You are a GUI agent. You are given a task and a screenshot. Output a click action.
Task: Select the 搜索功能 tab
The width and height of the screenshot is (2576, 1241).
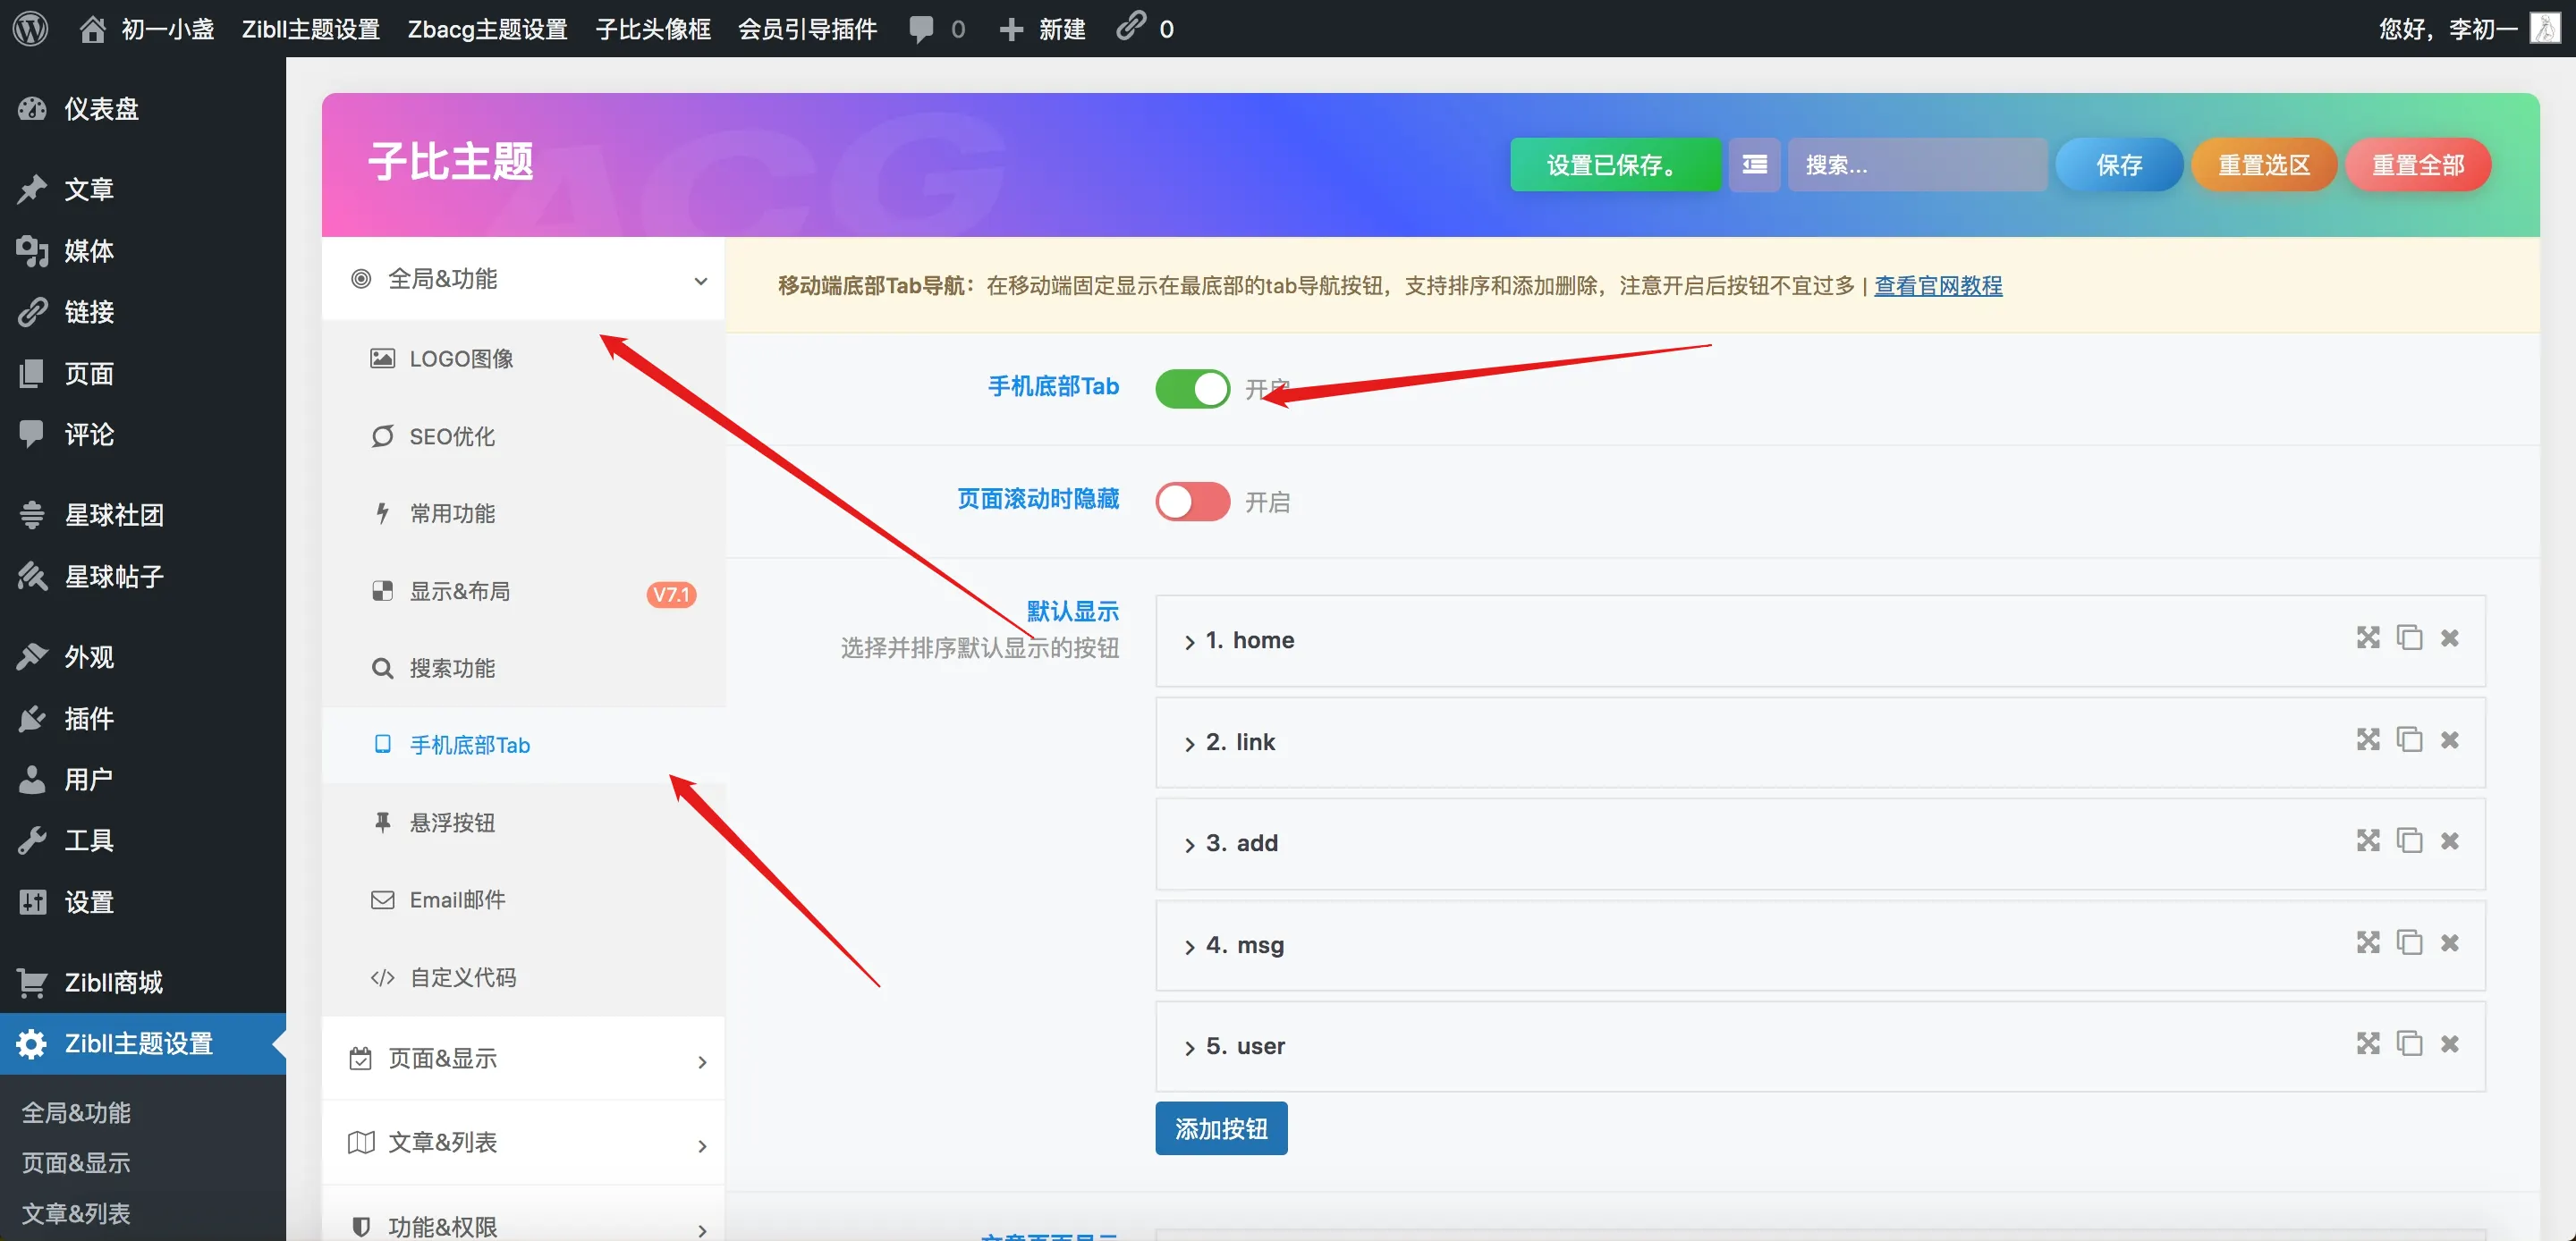coord(523,669)
